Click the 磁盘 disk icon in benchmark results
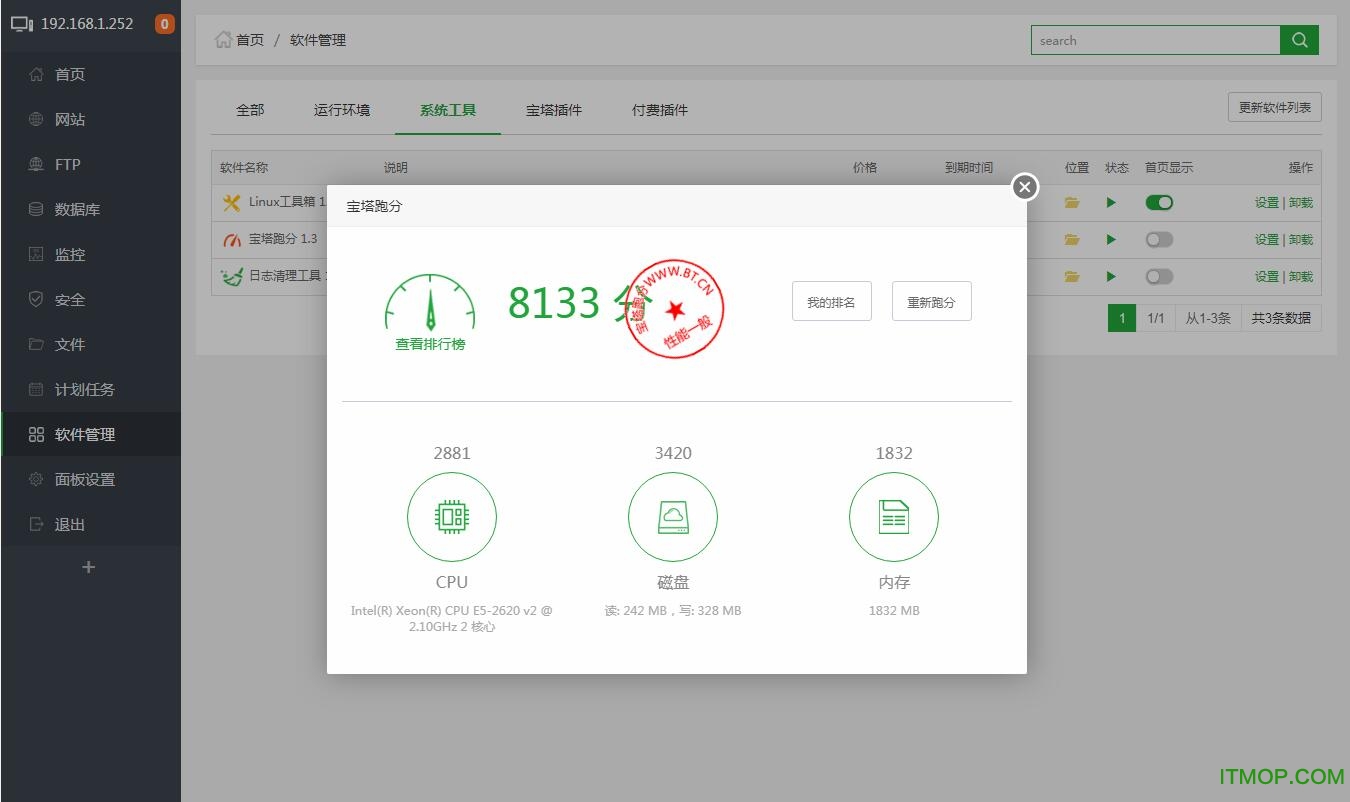Screen dimensions: 1350x802 673,517
